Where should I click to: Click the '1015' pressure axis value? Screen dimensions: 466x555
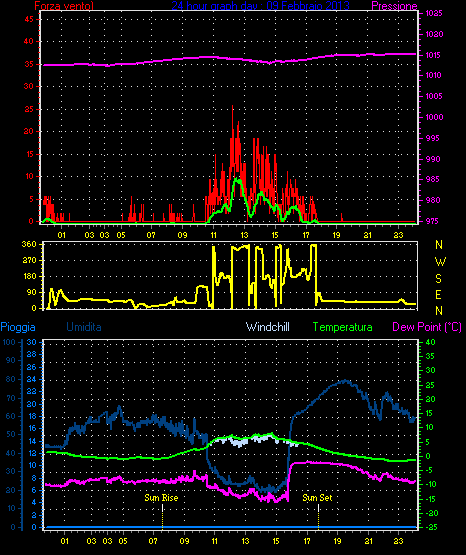(x=433, y=55)
